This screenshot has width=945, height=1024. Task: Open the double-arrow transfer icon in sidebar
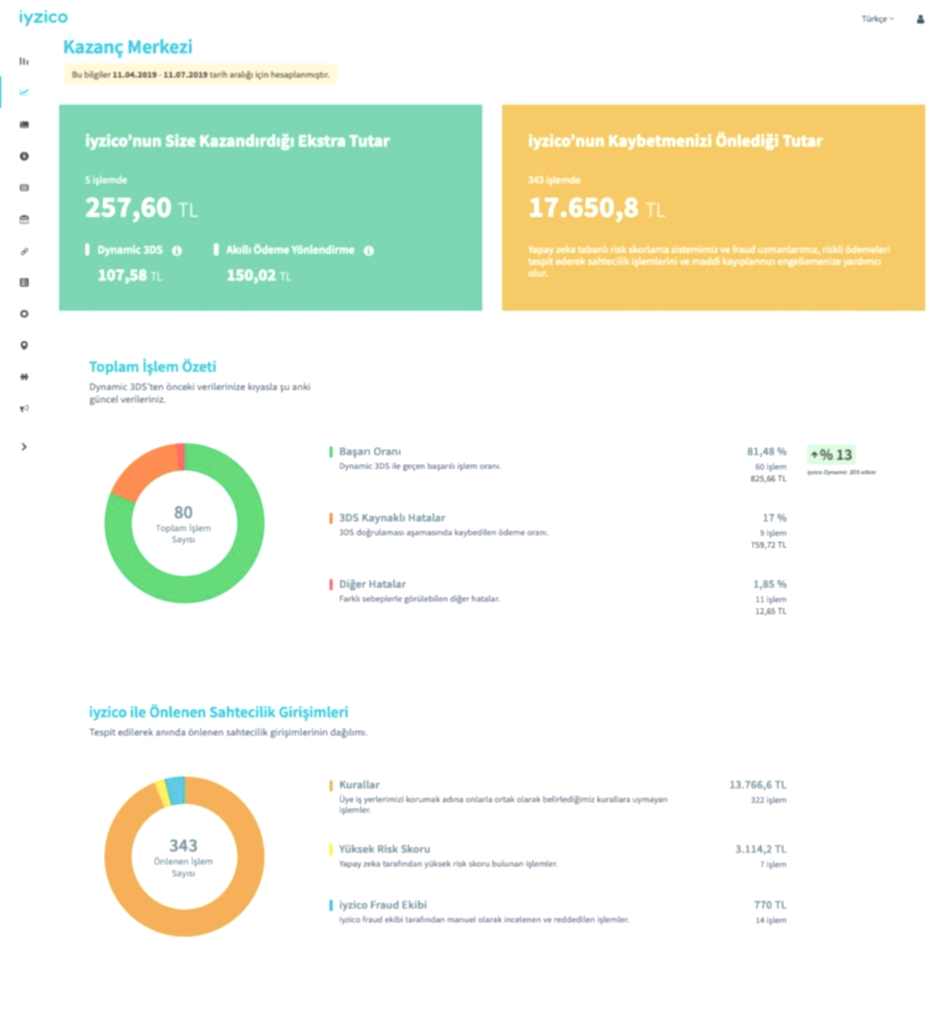coord(24,376)
